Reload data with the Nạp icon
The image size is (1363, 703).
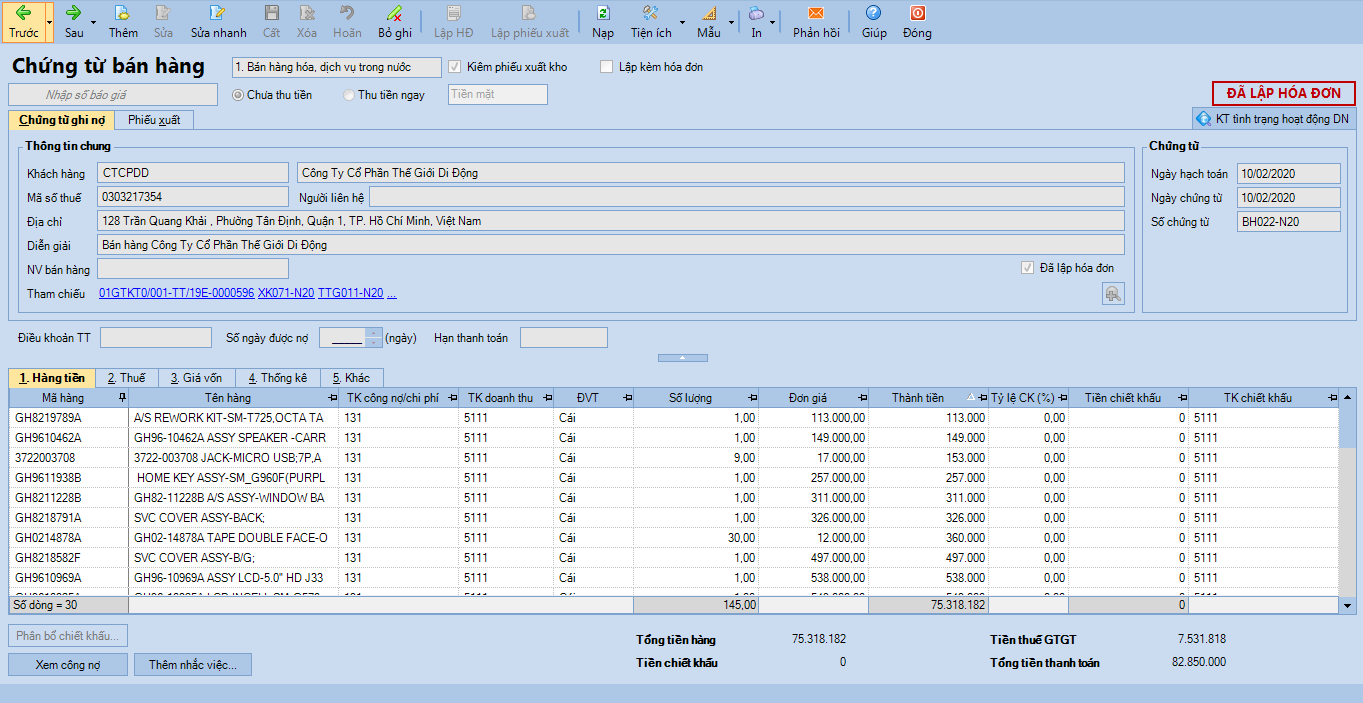click(x=603, y=21)
